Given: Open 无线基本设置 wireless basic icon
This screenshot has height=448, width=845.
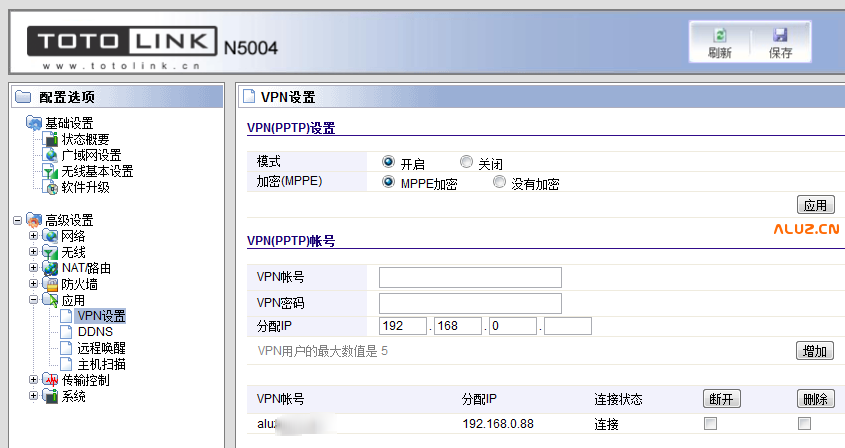Looking at the screenshot, I should [51, 171].
